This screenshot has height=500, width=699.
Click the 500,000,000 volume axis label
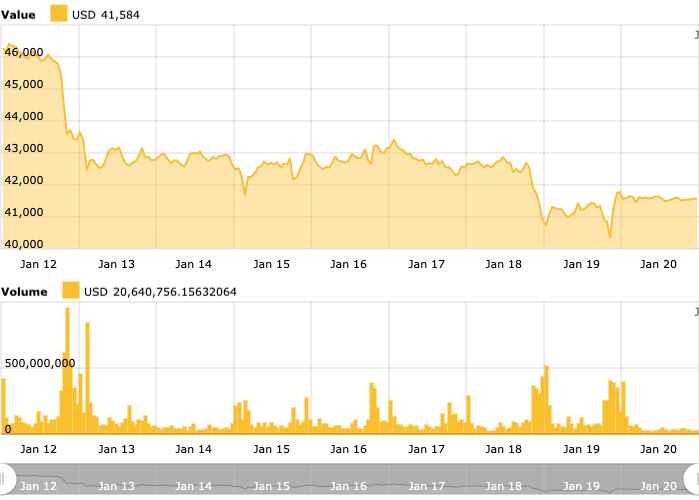click(40, 363)
